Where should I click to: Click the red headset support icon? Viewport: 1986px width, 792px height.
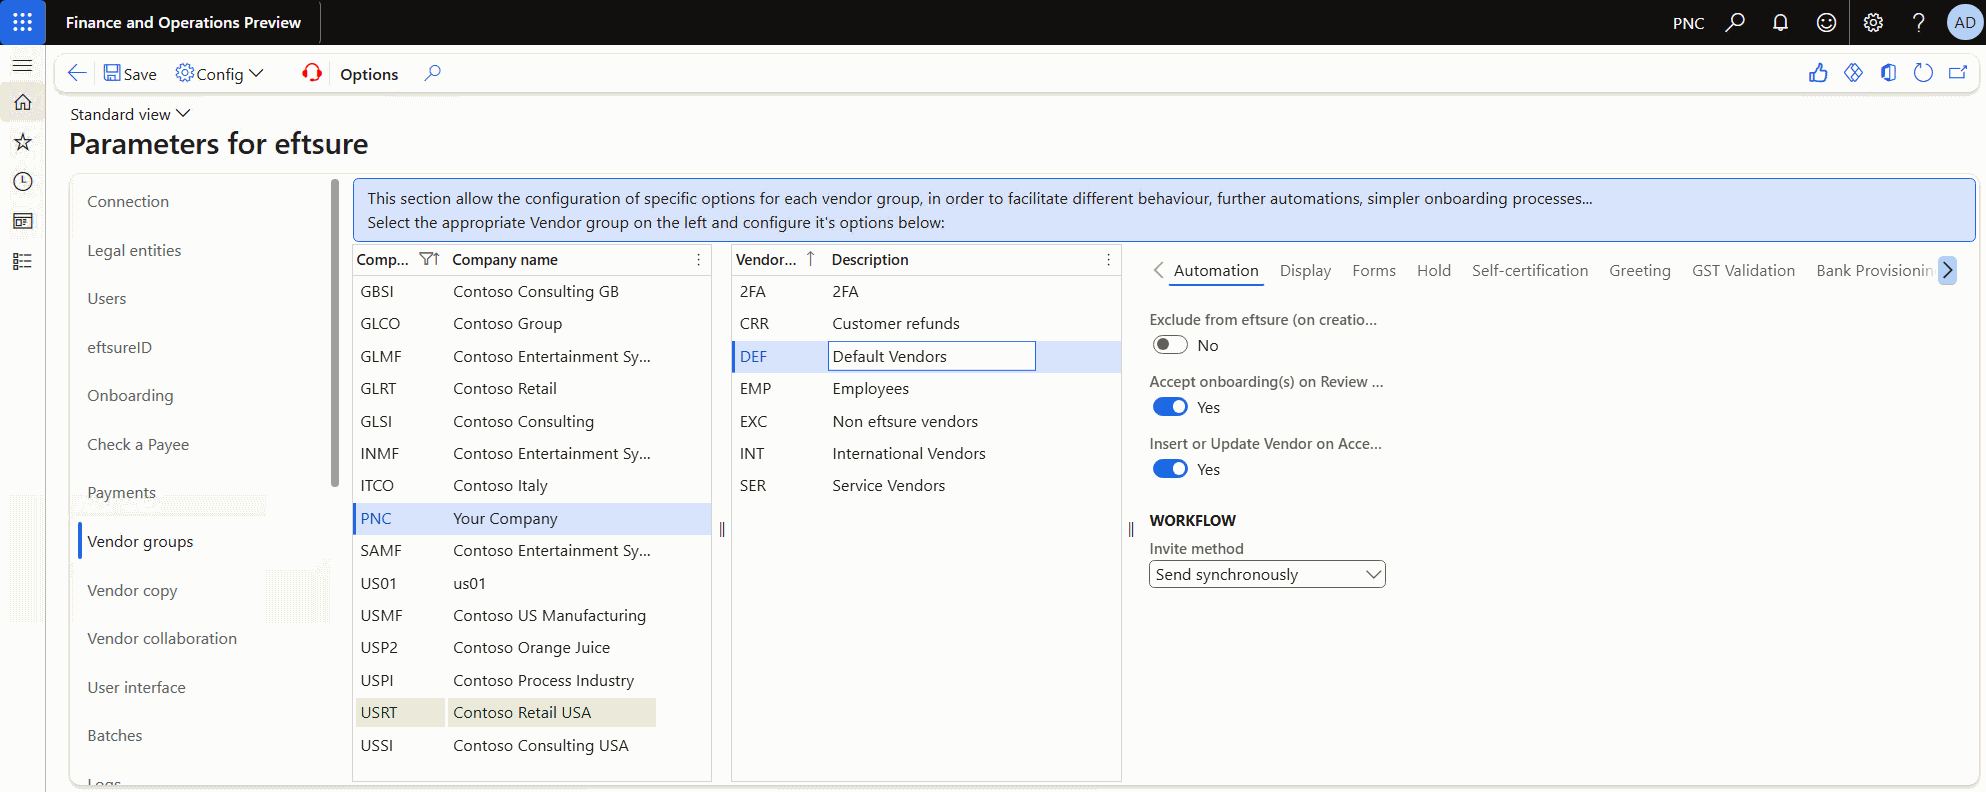coord(312,73)
